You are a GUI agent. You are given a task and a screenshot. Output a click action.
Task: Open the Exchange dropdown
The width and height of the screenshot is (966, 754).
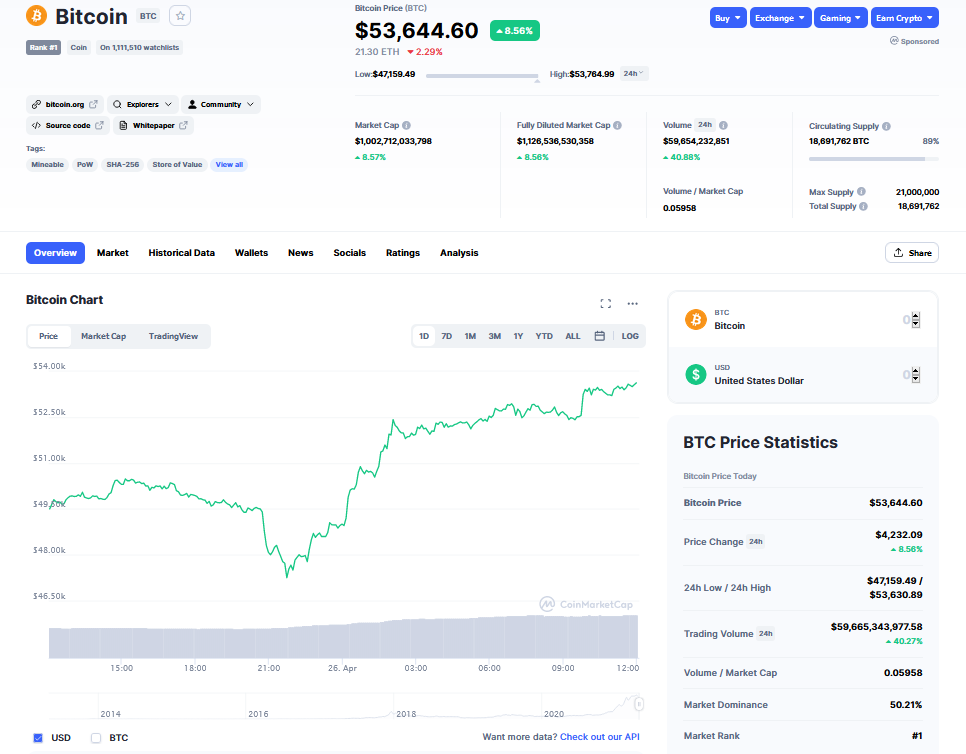(x=780, y=18)
